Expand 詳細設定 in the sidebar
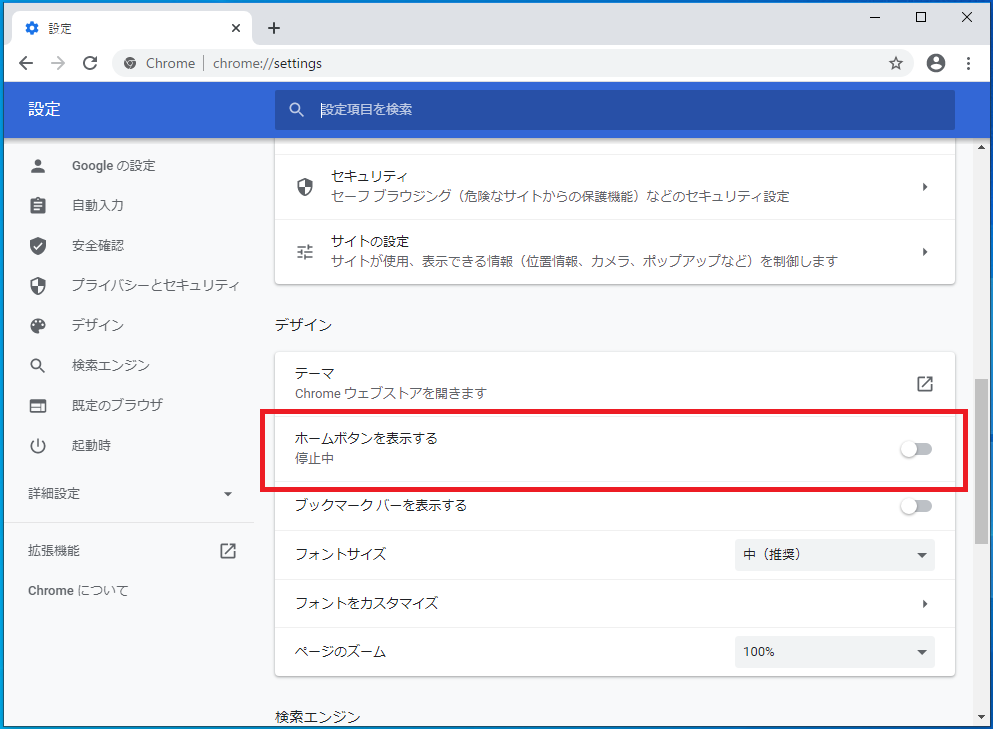Screen dimensions: 993x729 point(130,494)
